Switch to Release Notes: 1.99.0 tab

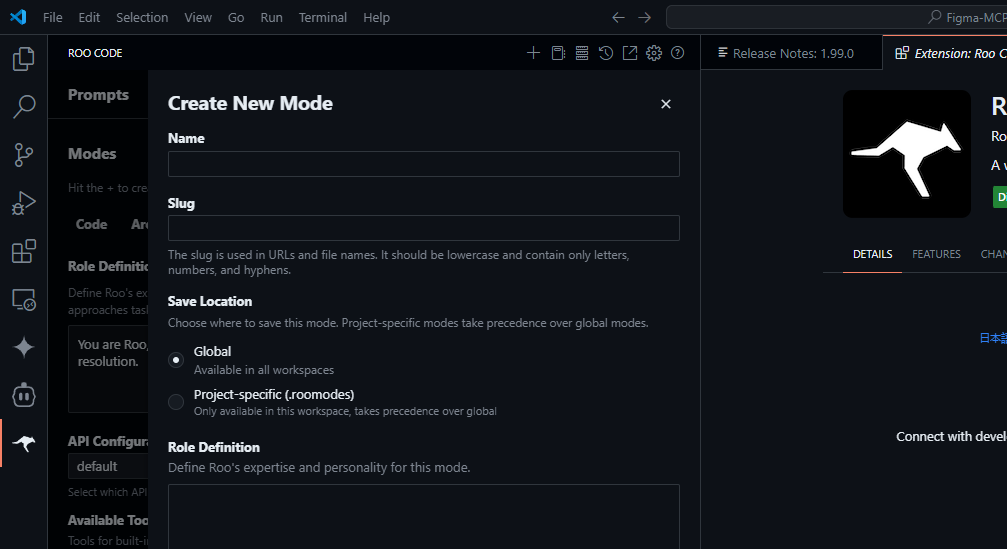[x=791, y=53]
